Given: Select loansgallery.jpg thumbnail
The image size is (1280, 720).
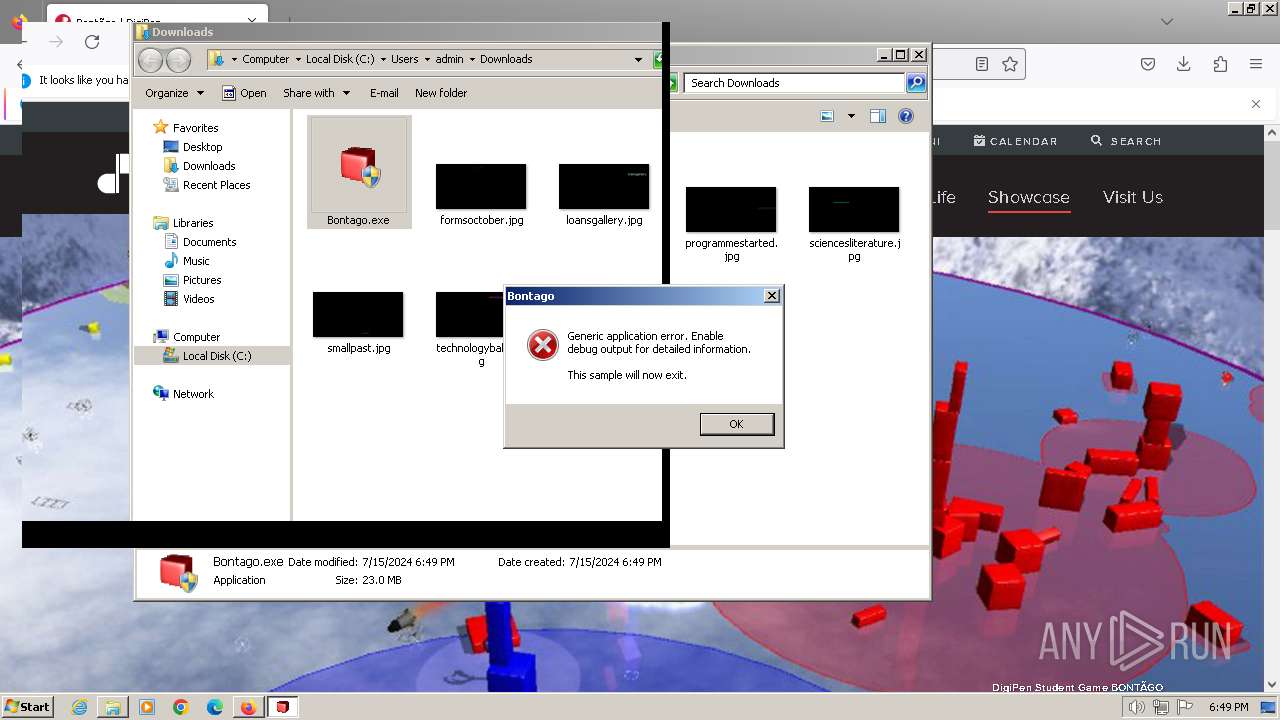Looking at the screenshot, I should (x=604, y=187).
